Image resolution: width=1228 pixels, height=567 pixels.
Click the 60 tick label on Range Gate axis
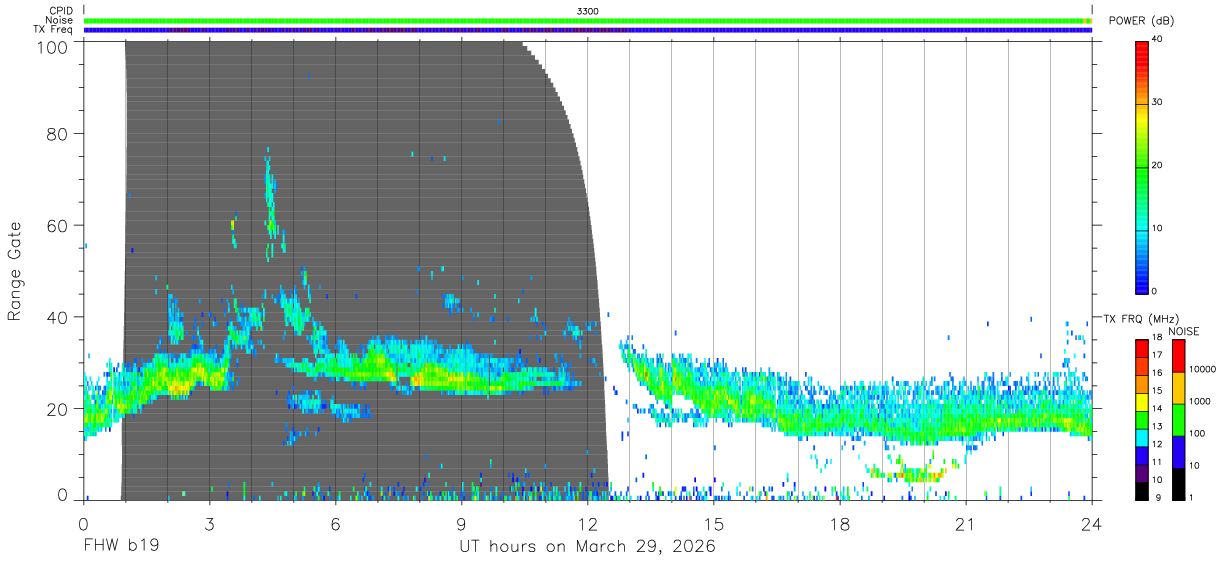tap(58, 226)
